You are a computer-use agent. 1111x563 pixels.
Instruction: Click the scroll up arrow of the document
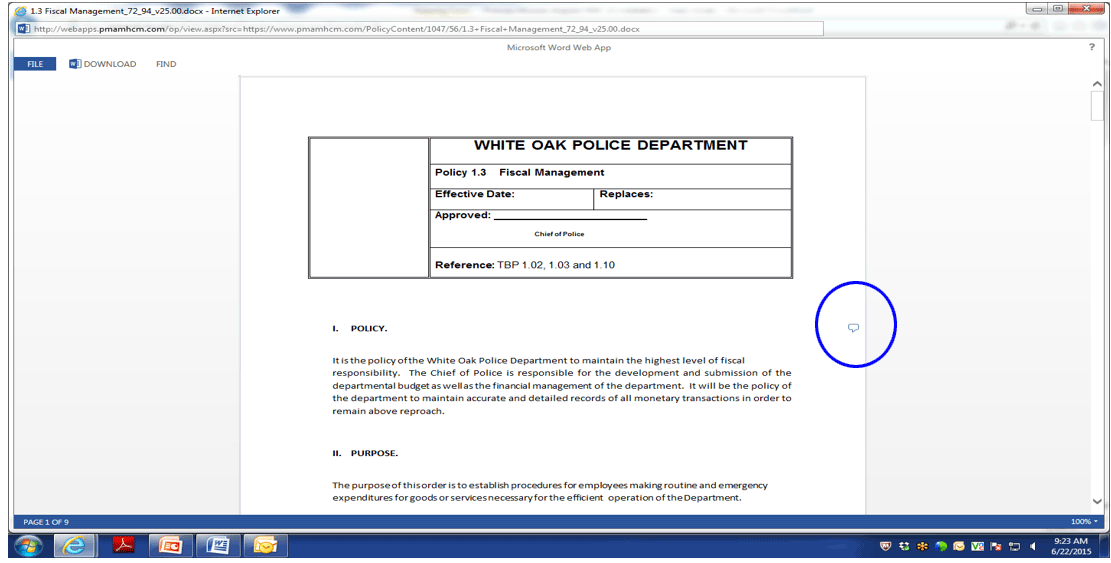(1097, 84)
